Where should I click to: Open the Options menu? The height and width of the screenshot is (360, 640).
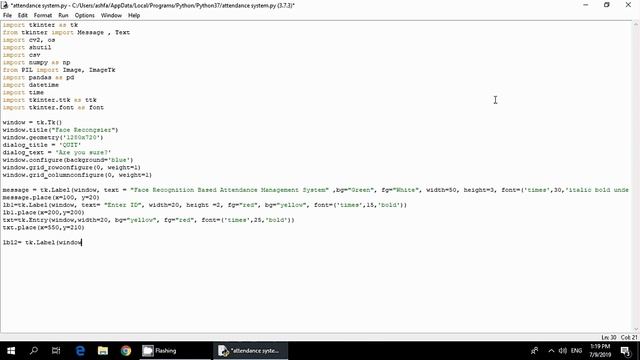click(x=84, y=16)
